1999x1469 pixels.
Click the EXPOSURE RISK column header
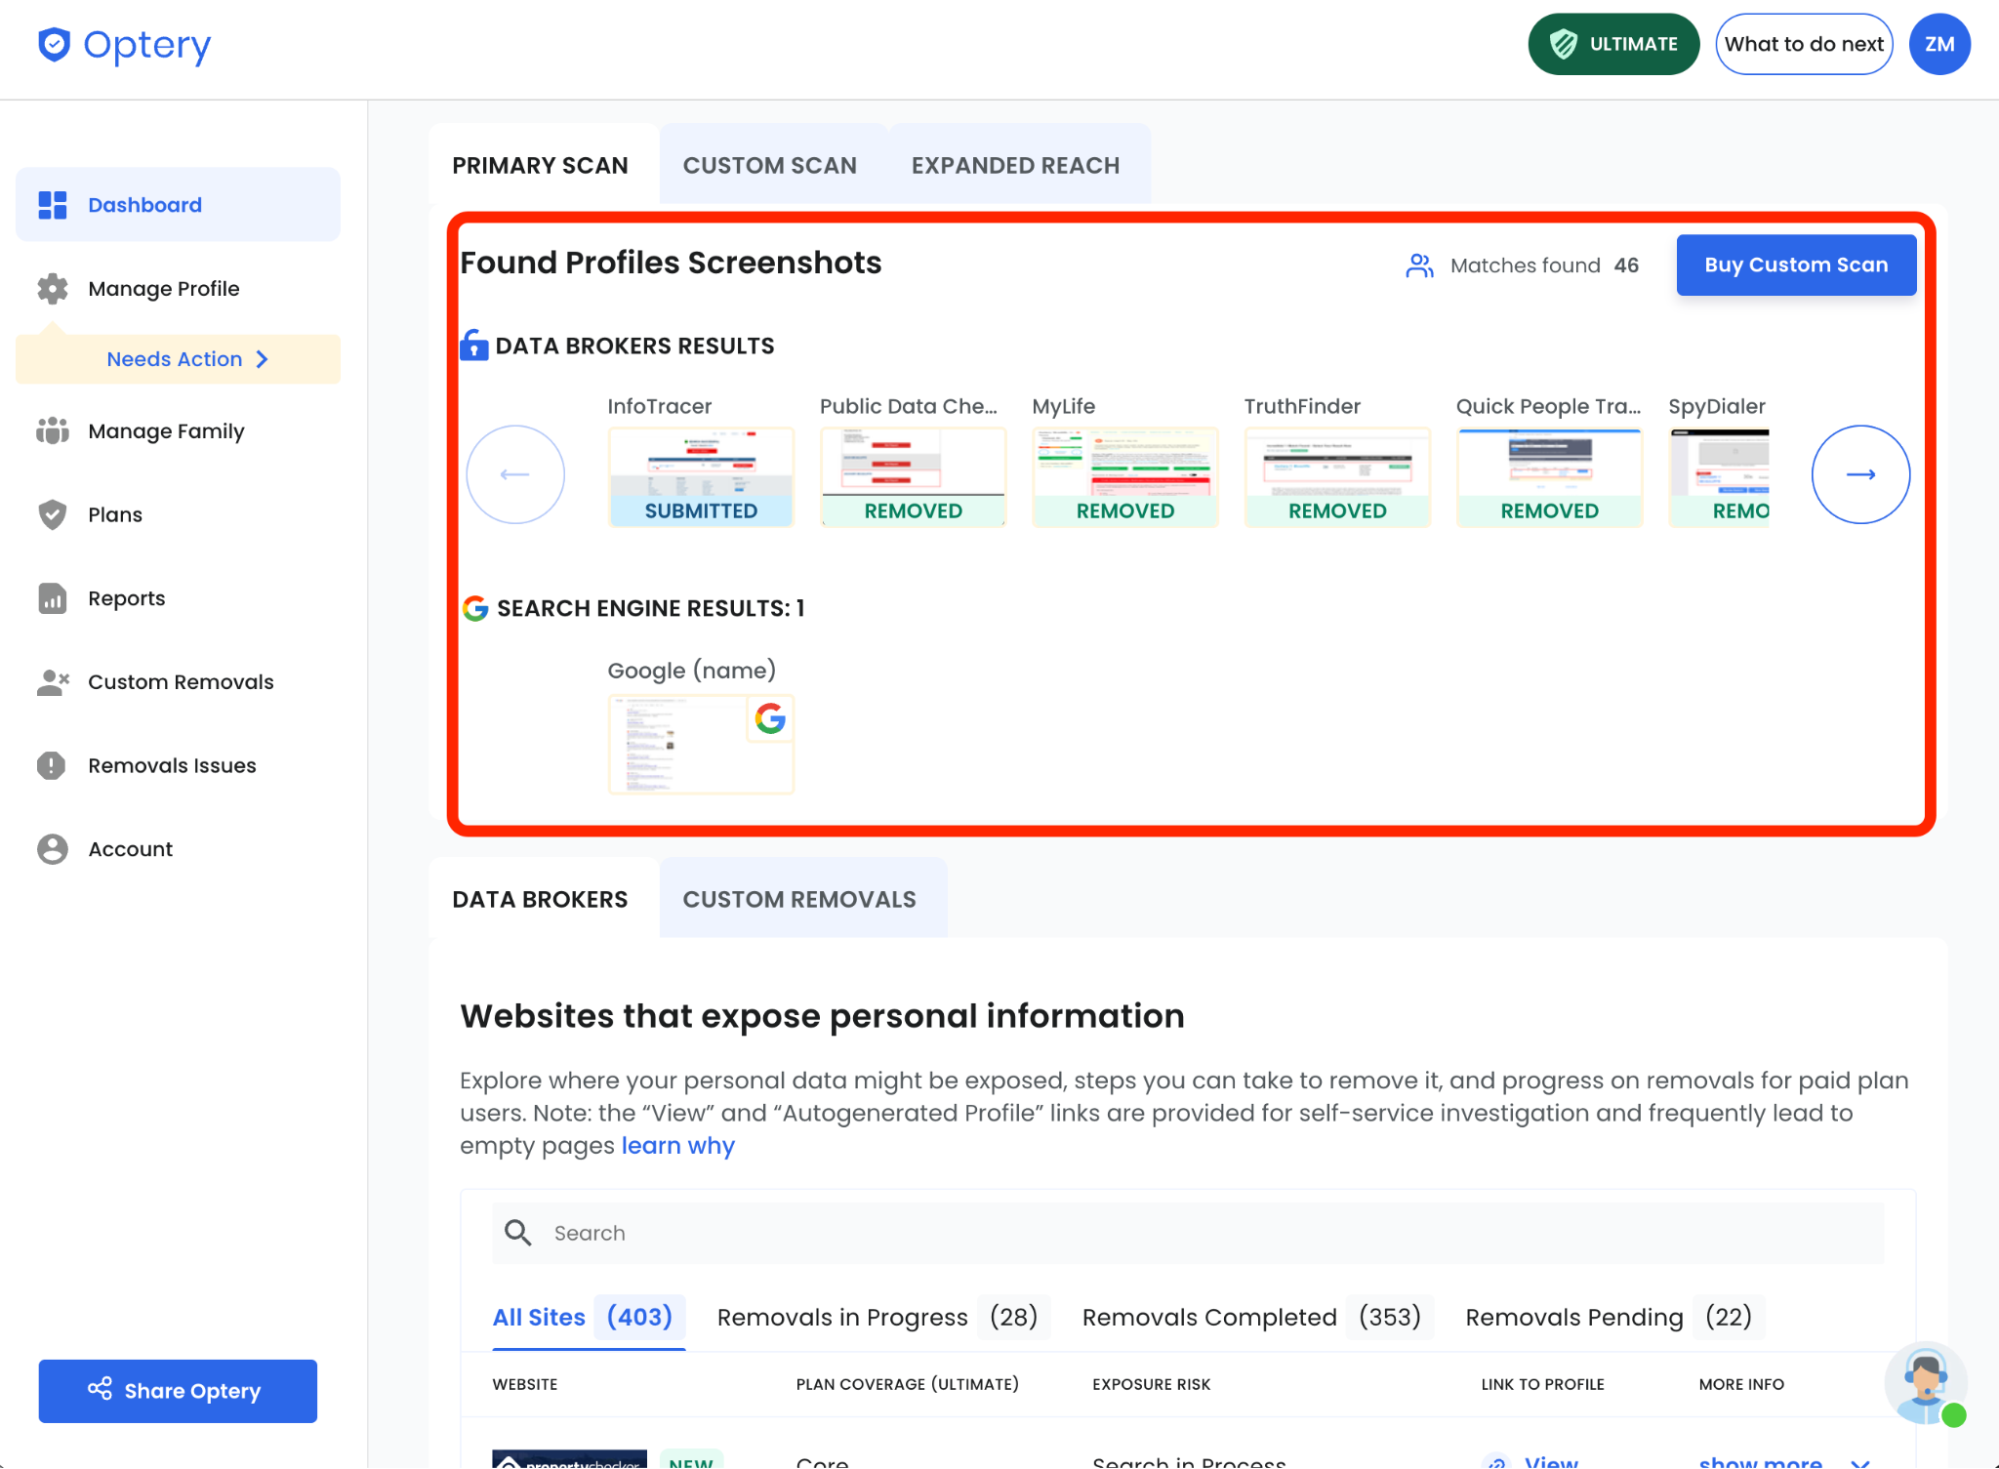coord(1151,1384)
